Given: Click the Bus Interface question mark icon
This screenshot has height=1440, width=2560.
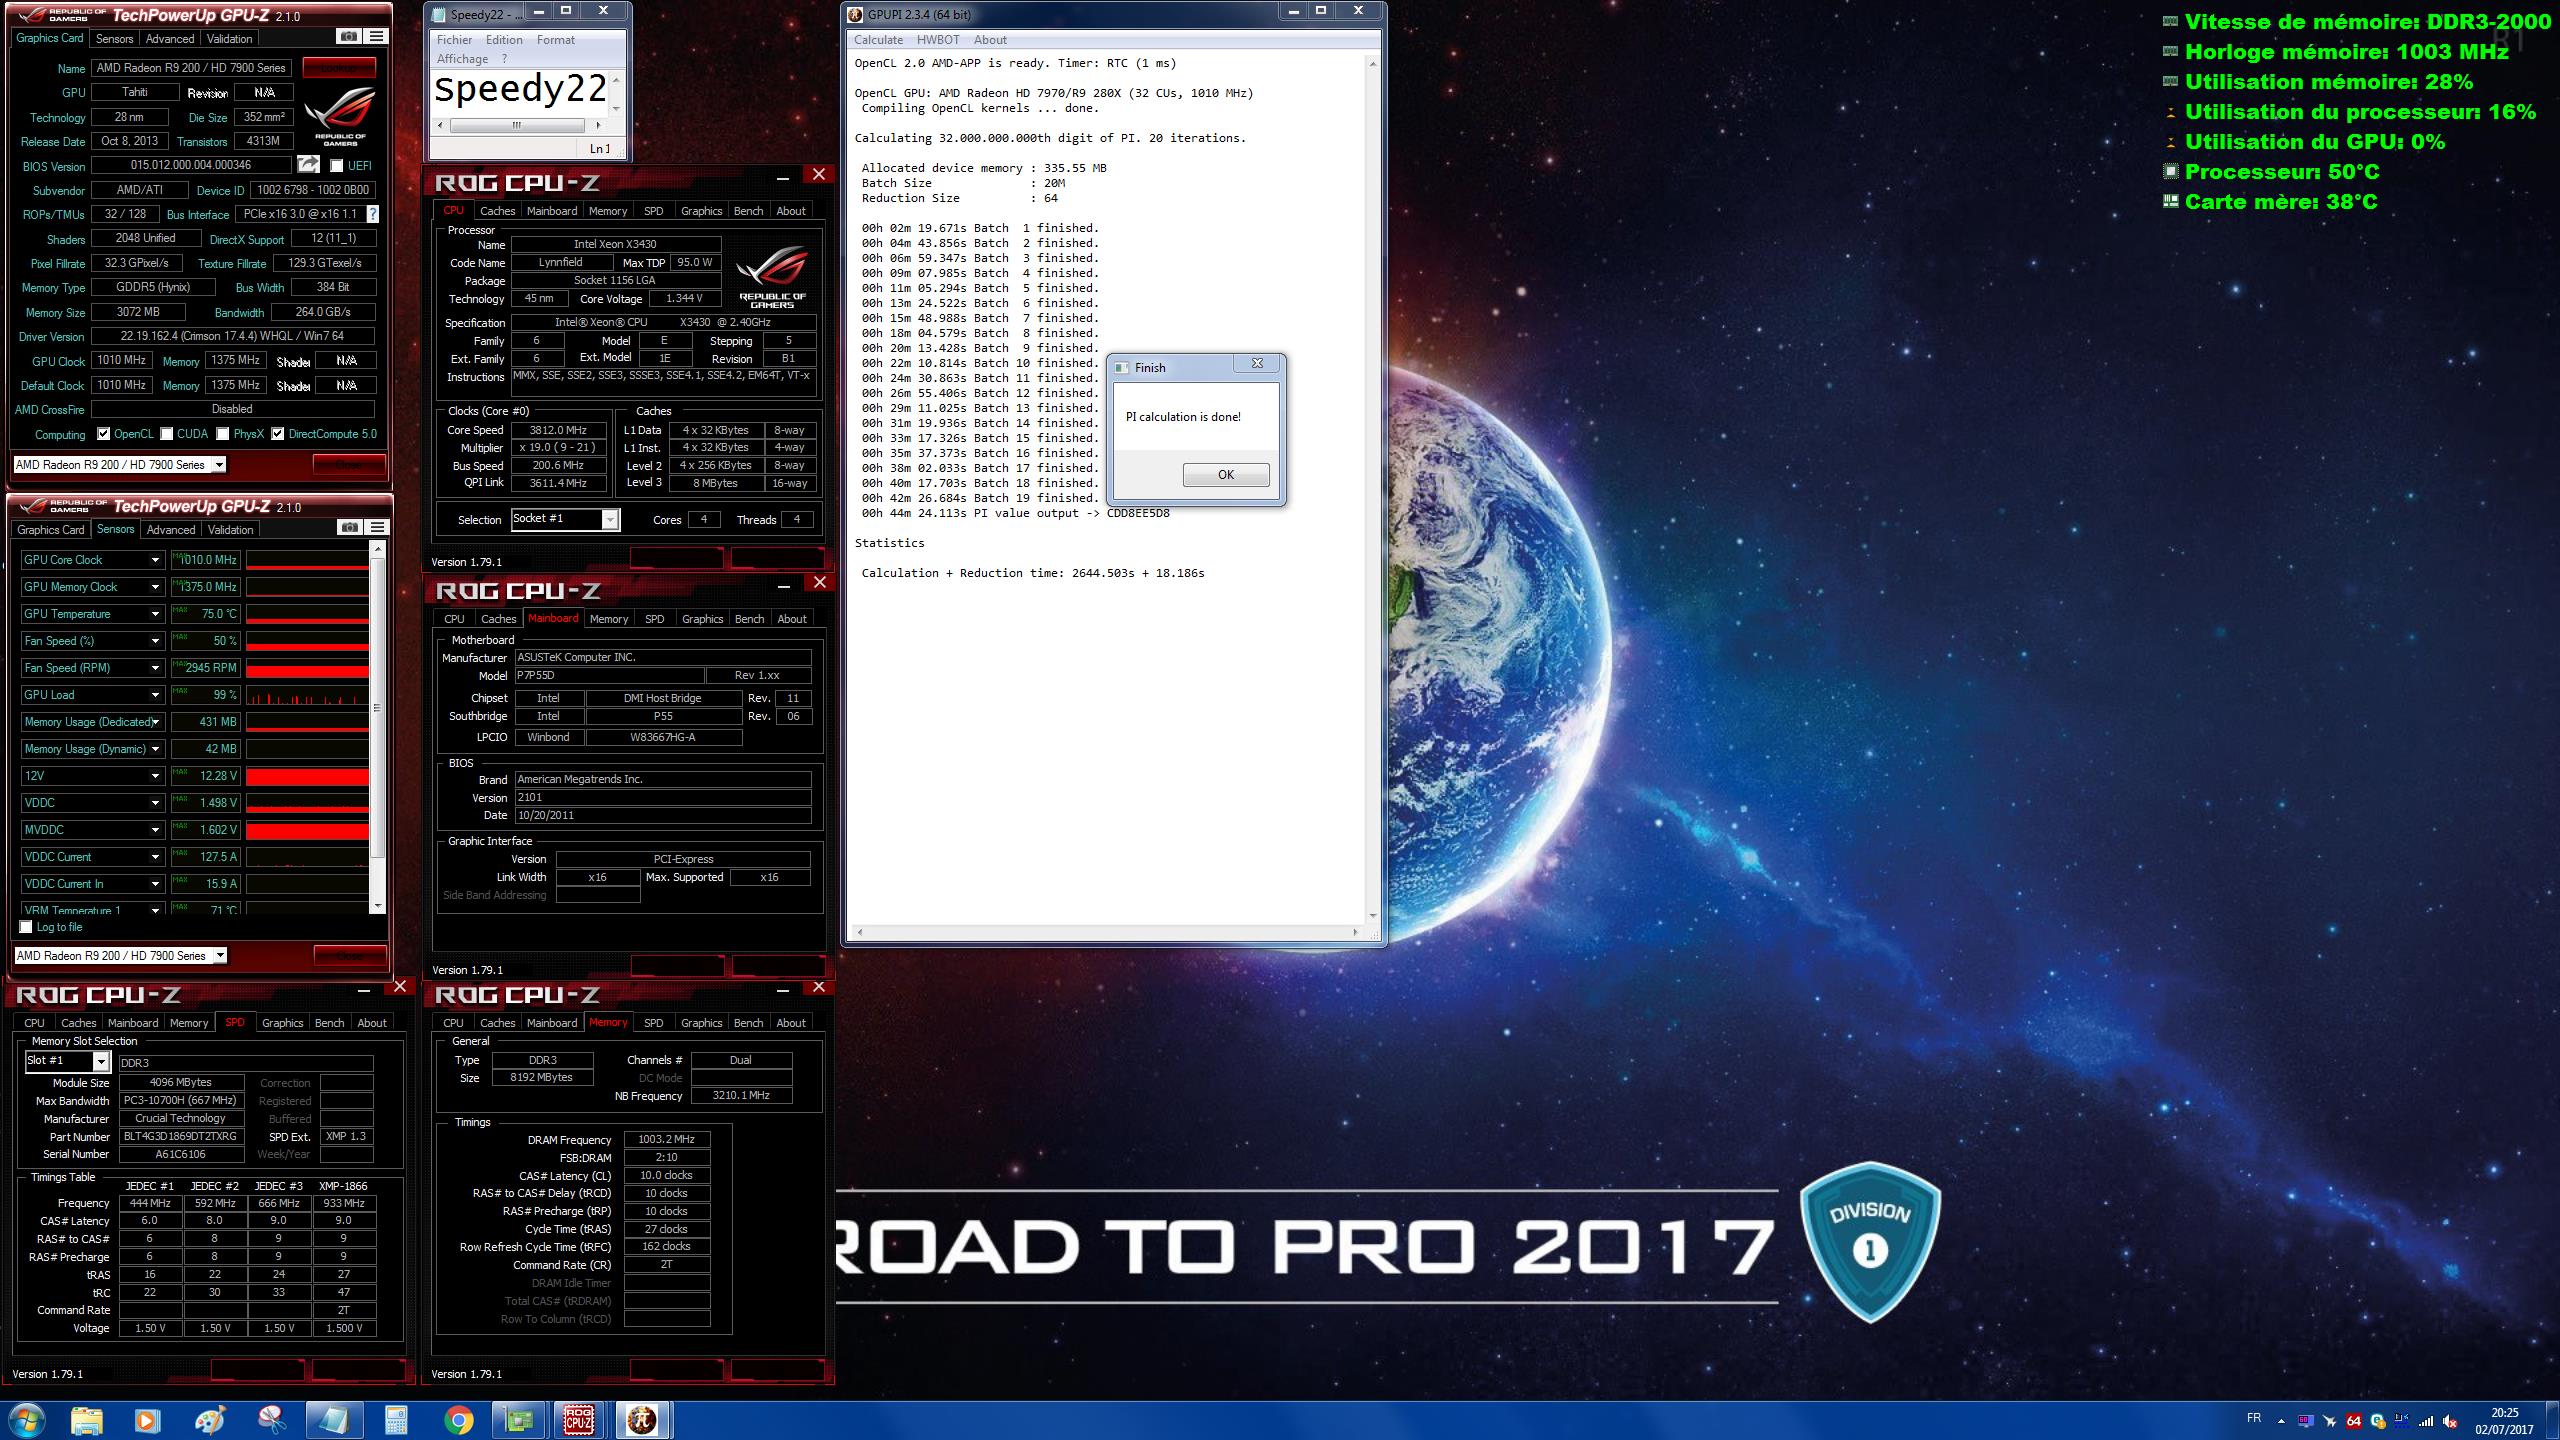Looking at the screenshot, I should 373,214.
